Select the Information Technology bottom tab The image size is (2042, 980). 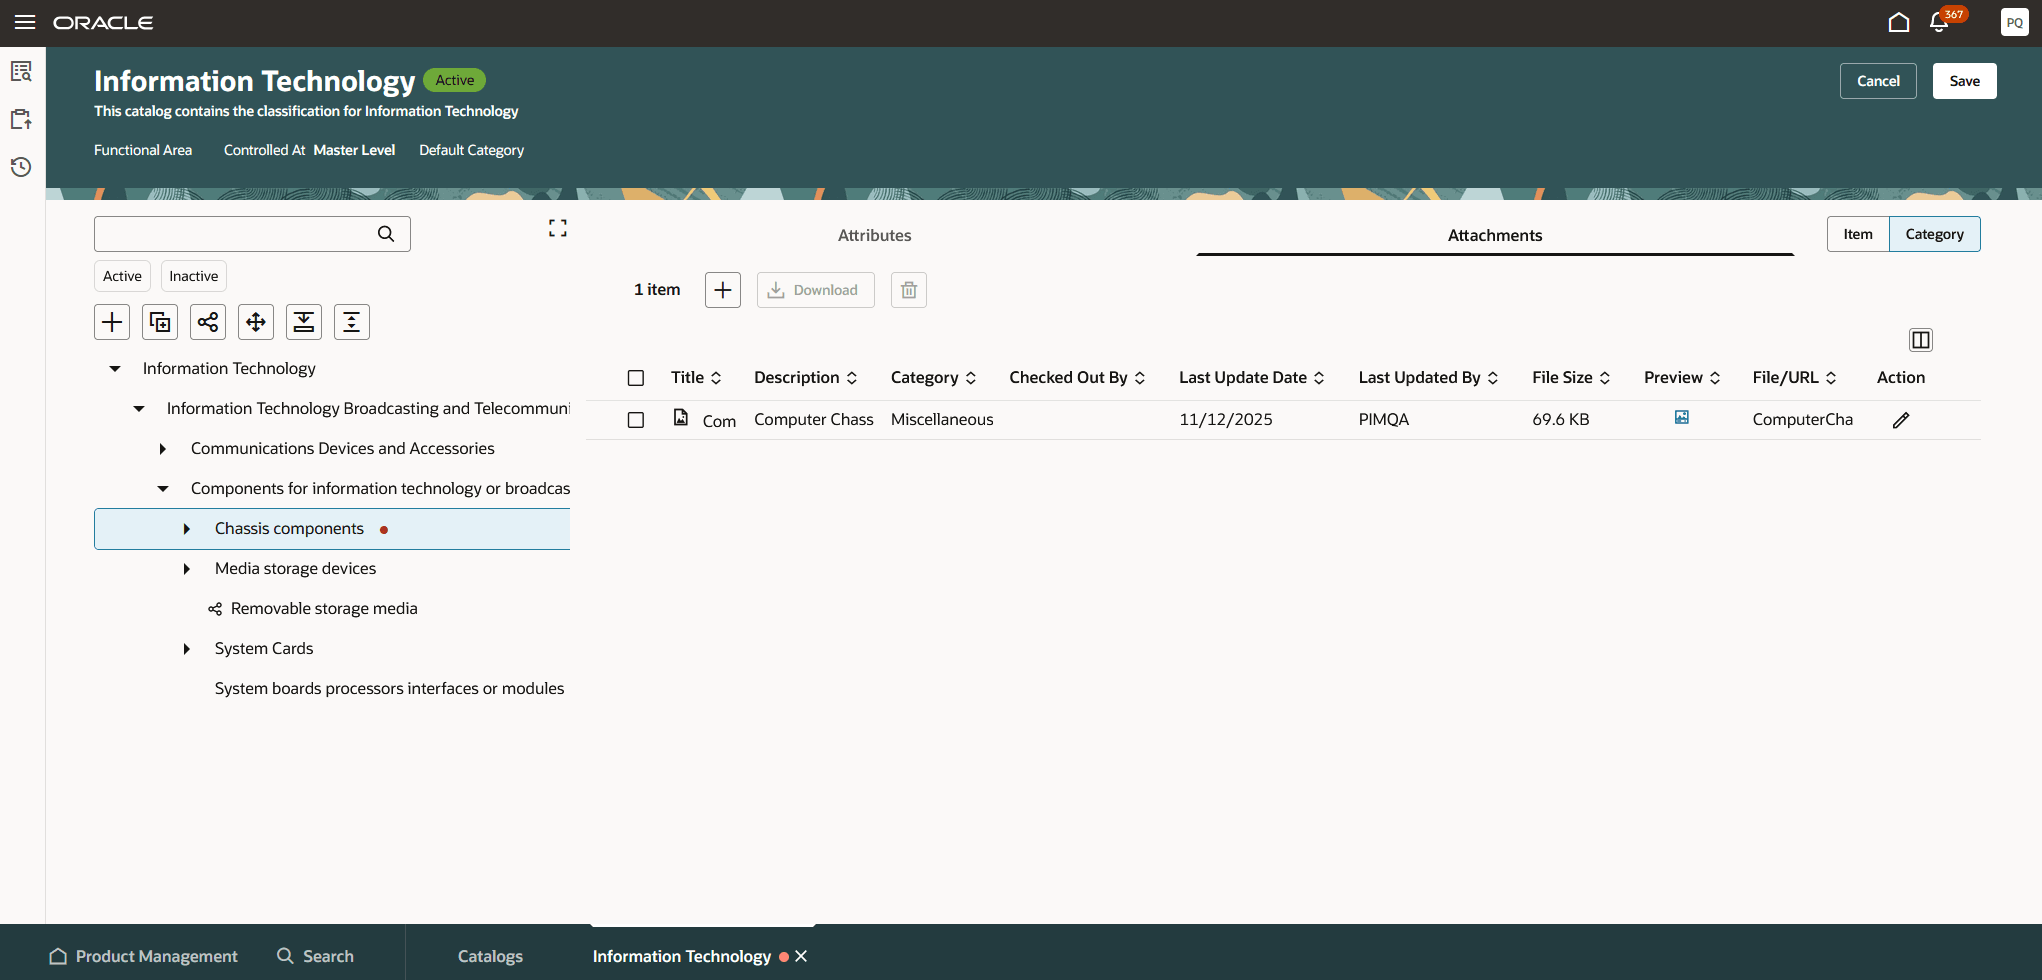tap(682, 957)
